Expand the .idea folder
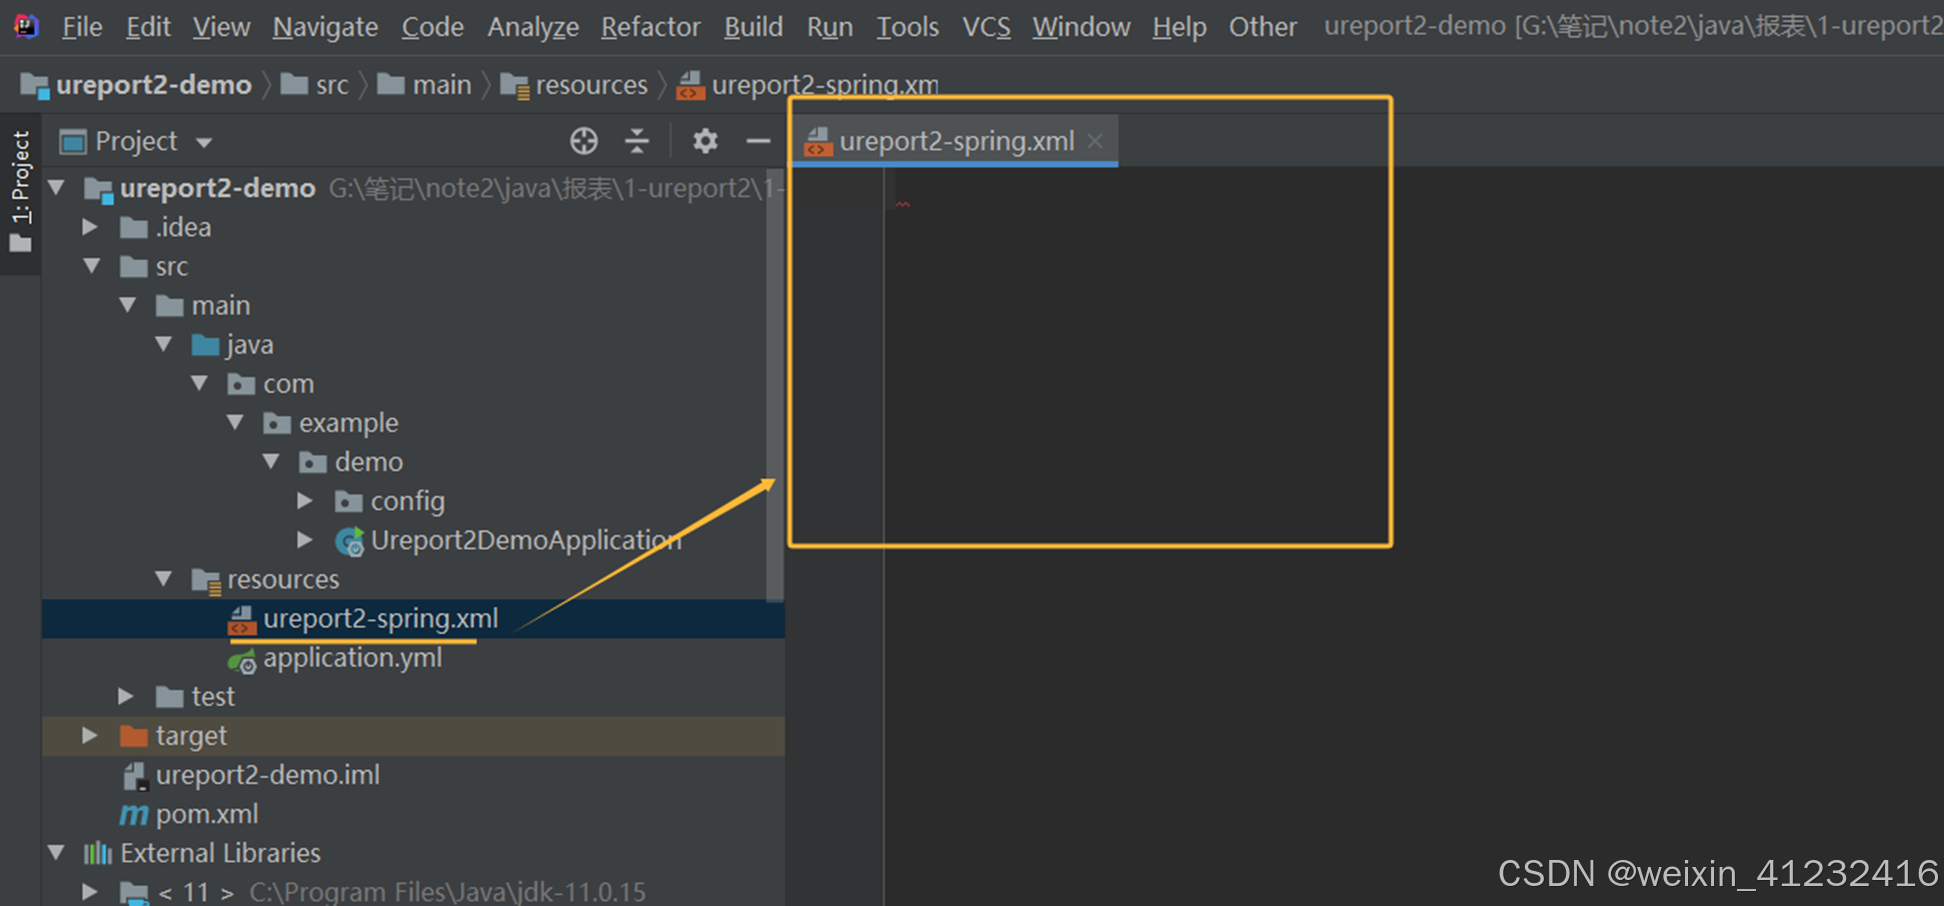 90,227
